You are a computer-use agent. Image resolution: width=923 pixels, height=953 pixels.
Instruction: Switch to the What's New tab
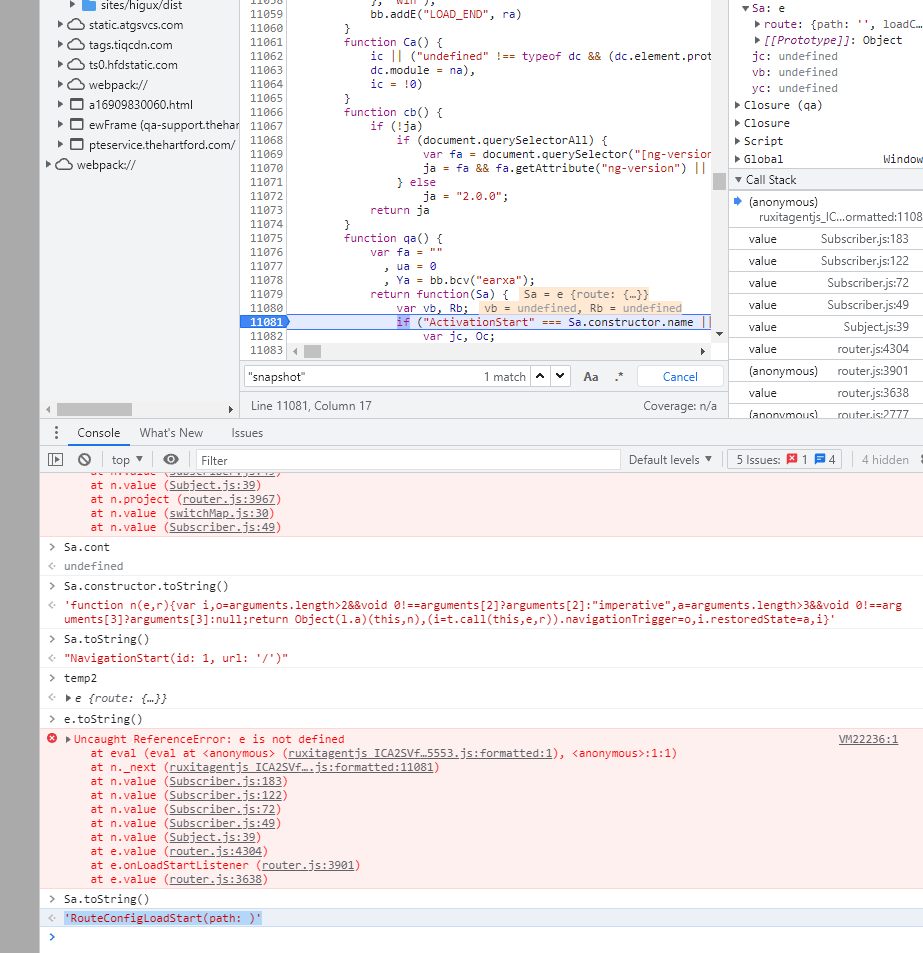point(171,433)
